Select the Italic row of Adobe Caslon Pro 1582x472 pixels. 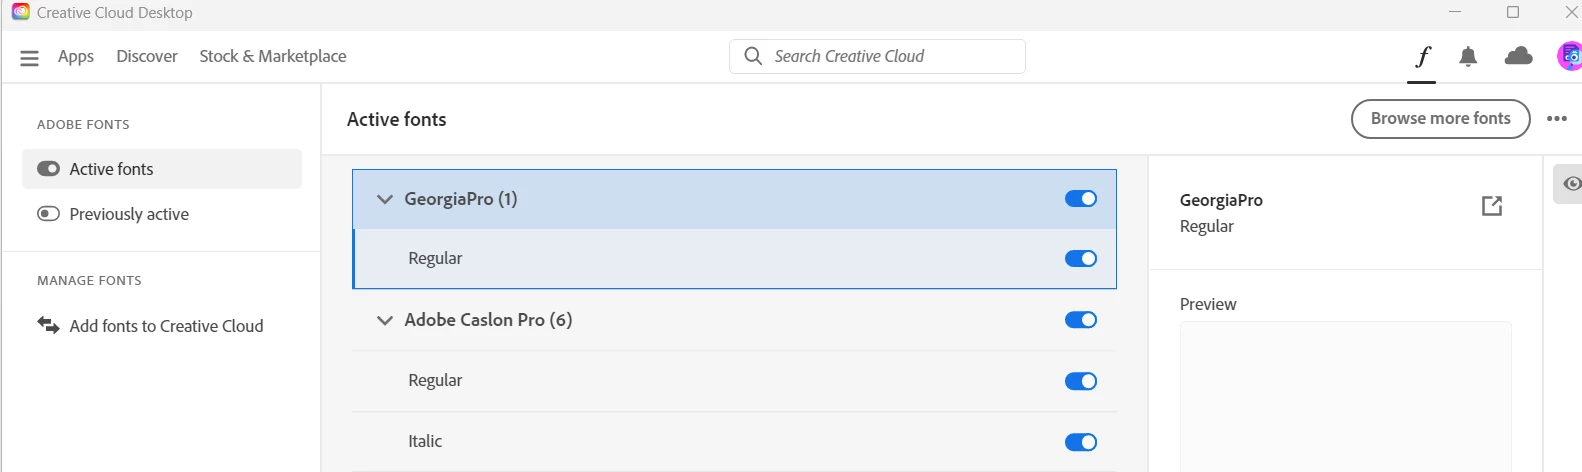tap(734, 442)
